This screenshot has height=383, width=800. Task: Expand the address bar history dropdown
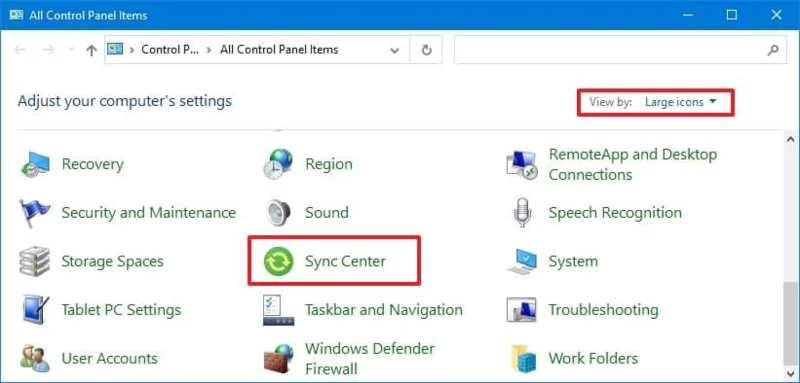[x=394, y=50]
